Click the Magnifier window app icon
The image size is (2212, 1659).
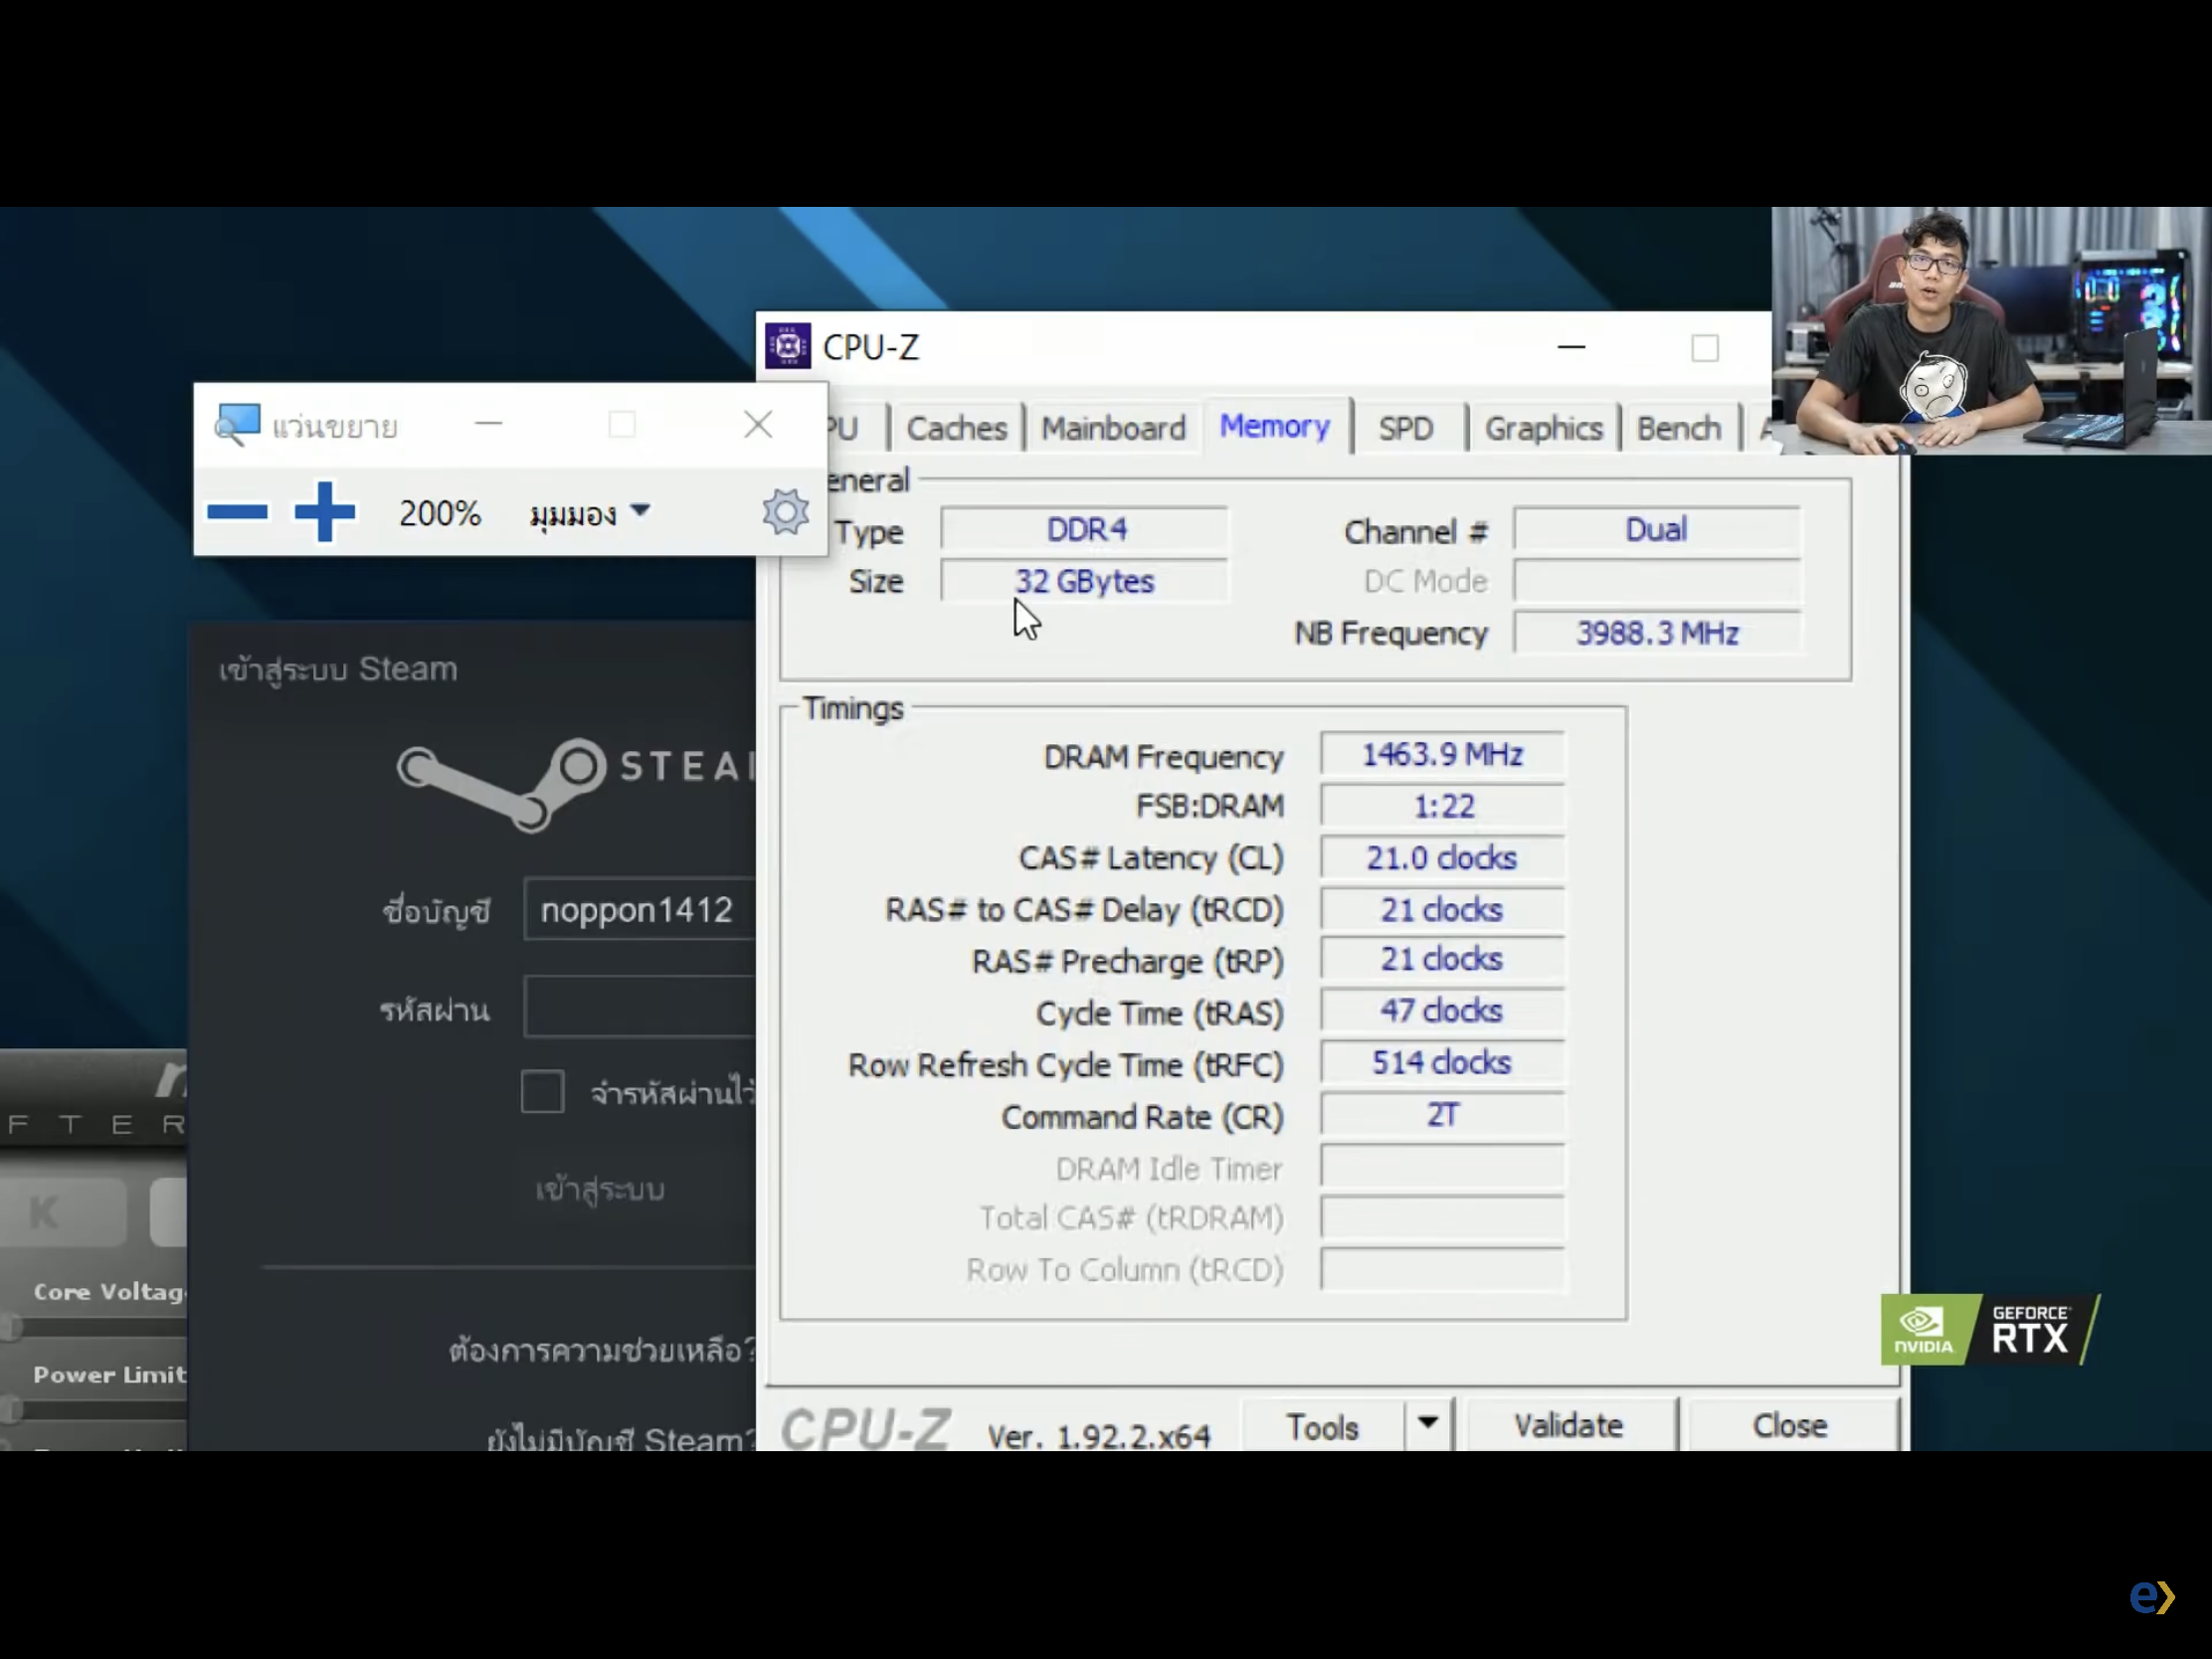click(237, 425)
